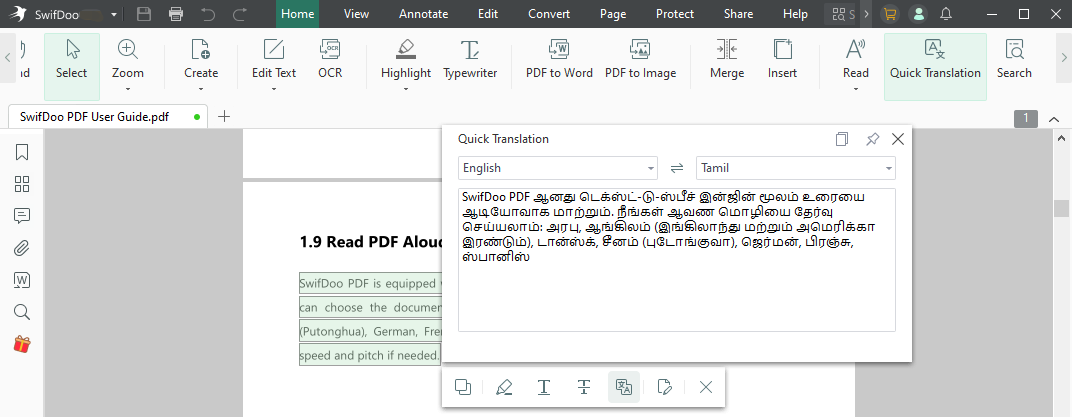This screenshot has width=1072, height=417.
Task: Open a new tab with plus button
Action: click(224, 117)
